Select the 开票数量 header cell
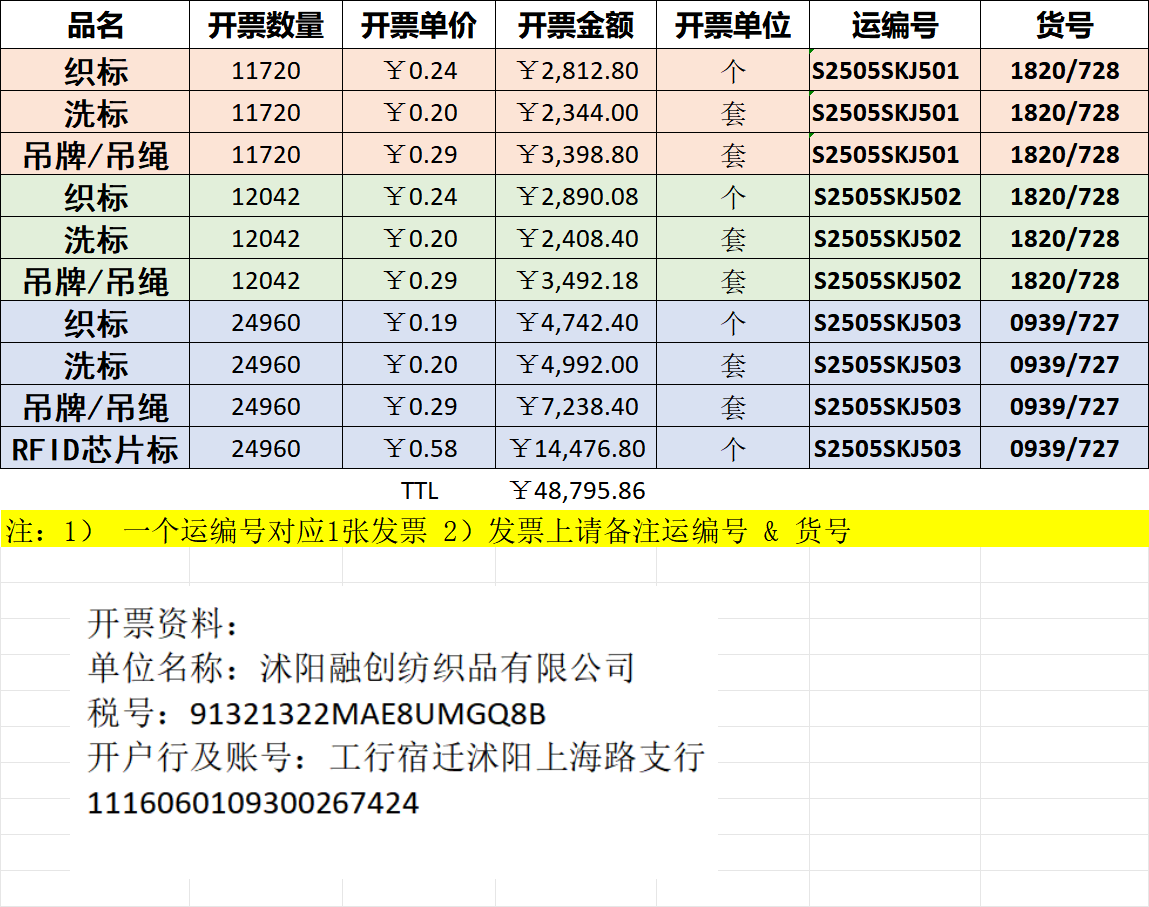 266,25
